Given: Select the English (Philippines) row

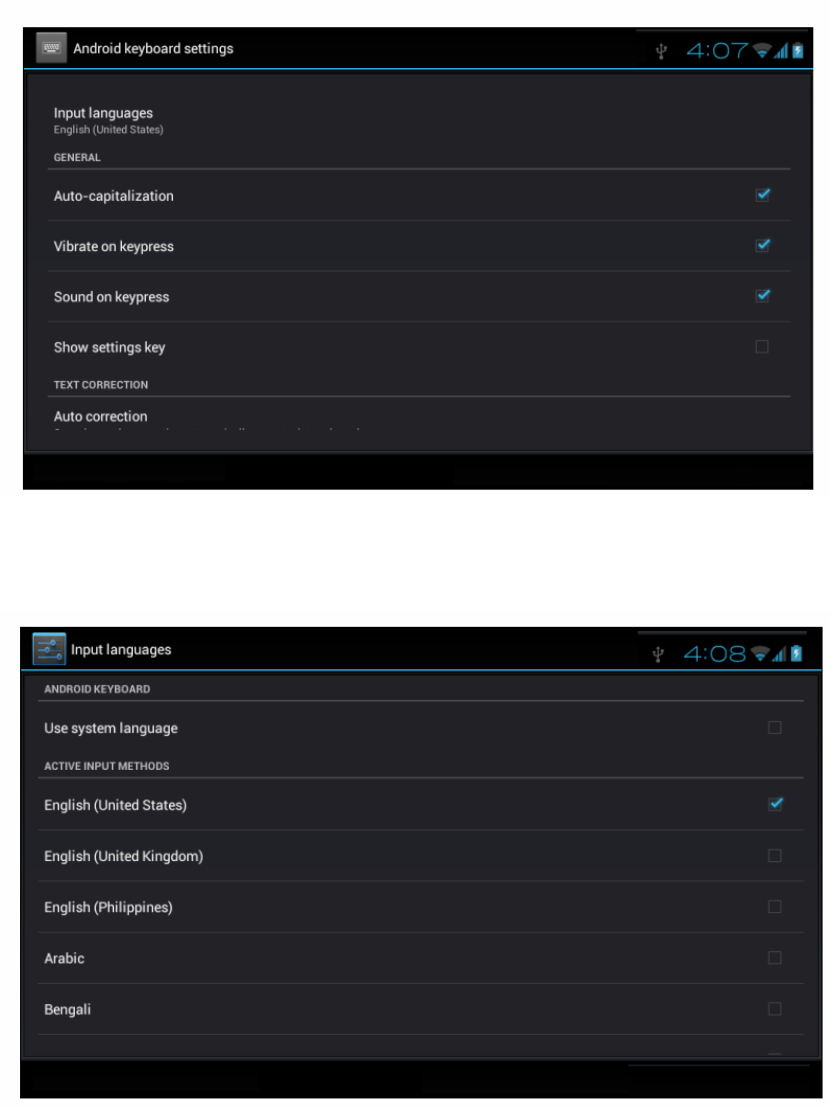Looking at the screenshot, I should click(x=420, y=907).
